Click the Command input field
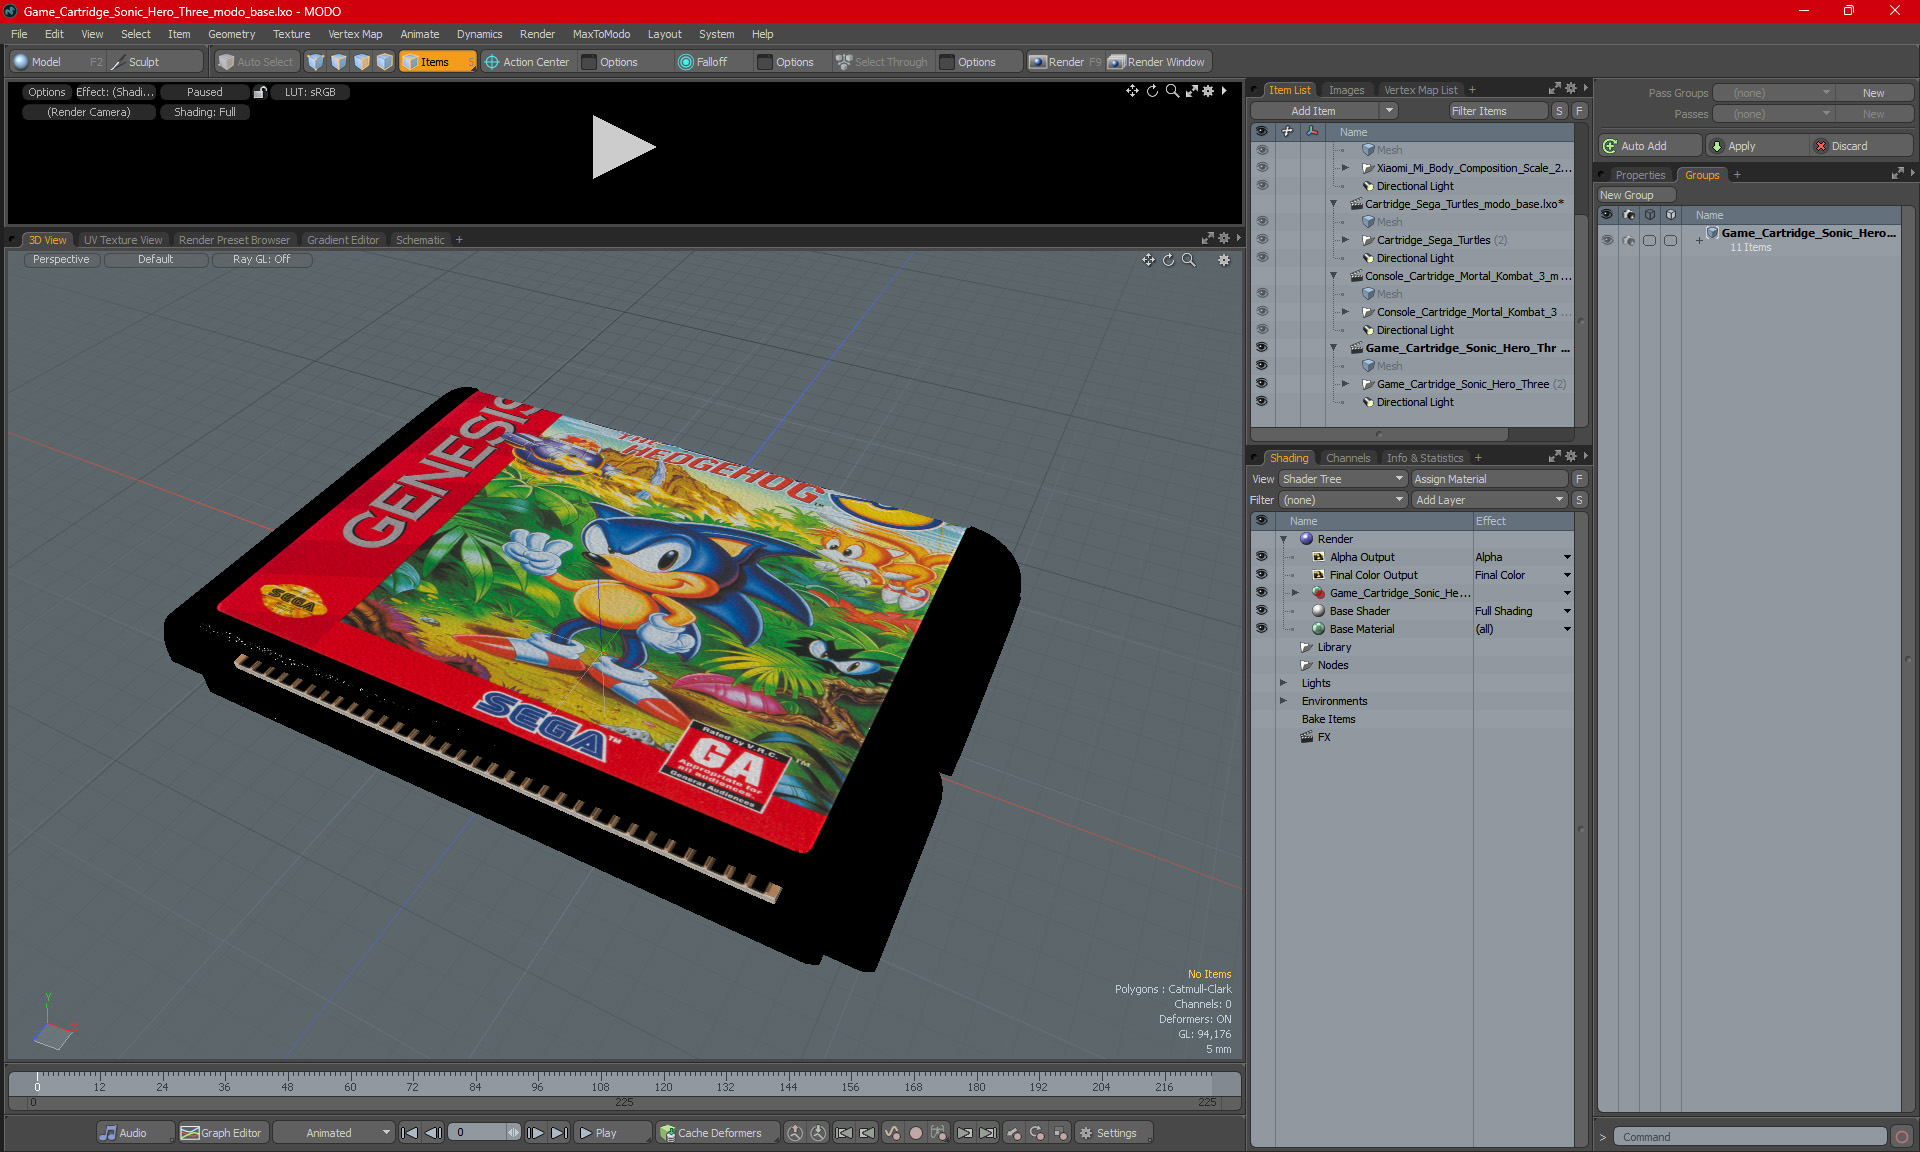Viewport: 1920px width, 1152px height. pyautogui.click(x=1750, y=1137)
